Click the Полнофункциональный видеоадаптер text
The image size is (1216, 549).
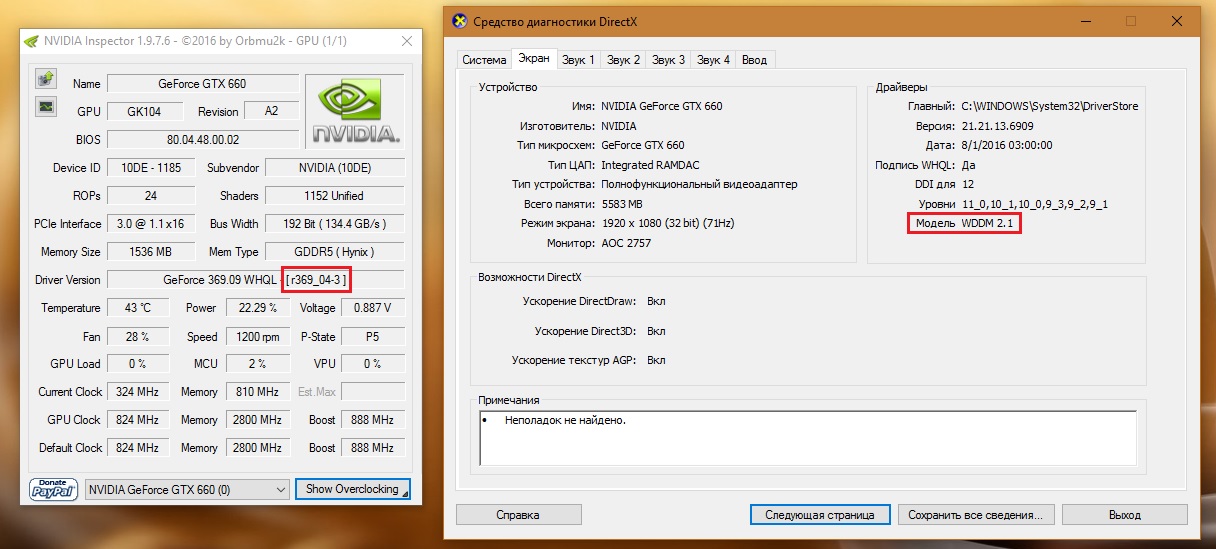coord(699,184)
